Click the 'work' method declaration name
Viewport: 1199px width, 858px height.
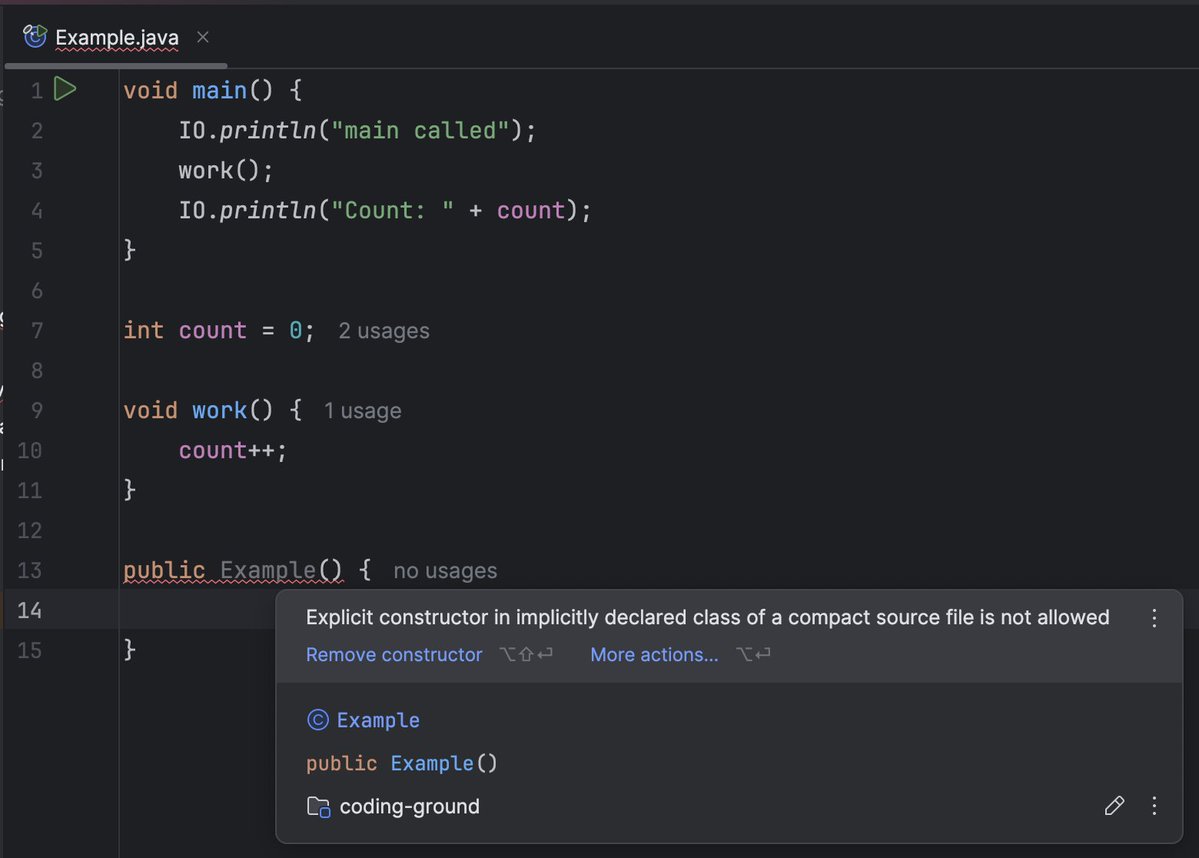point(219,411)
